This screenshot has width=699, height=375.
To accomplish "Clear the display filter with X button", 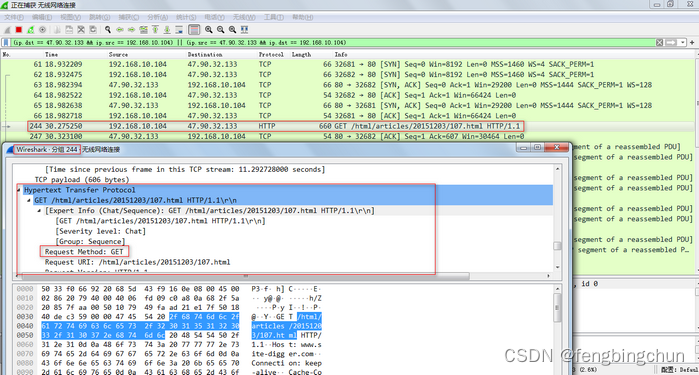I will (x=660, y=43).
